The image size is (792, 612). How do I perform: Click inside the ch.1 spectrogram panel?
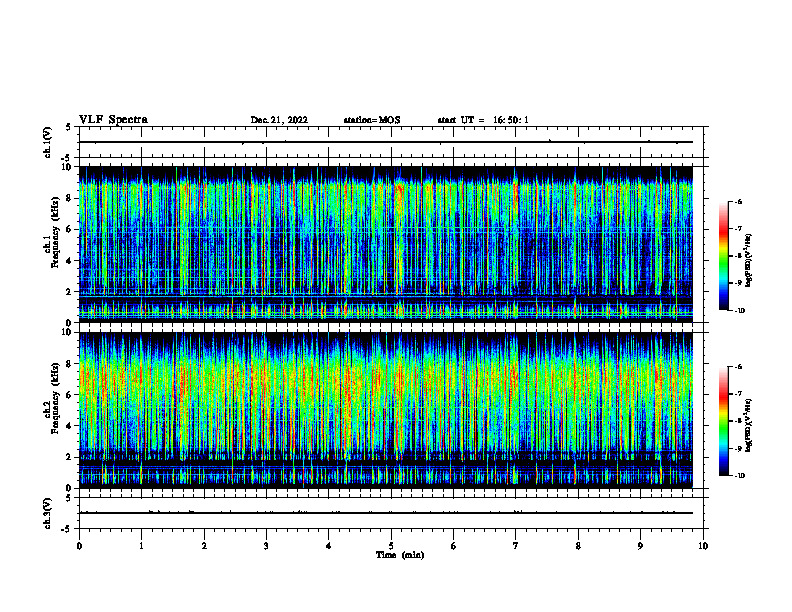385,244
